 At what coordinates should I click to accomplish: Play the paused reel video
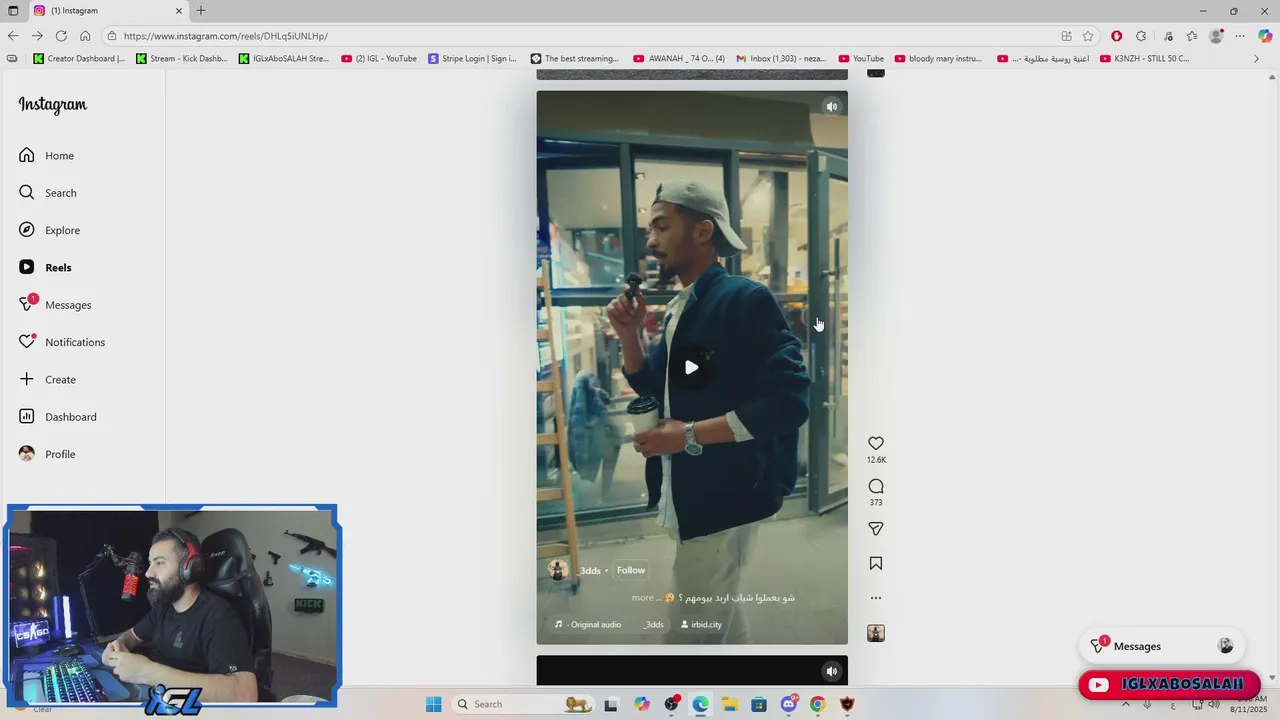(691, 367)
